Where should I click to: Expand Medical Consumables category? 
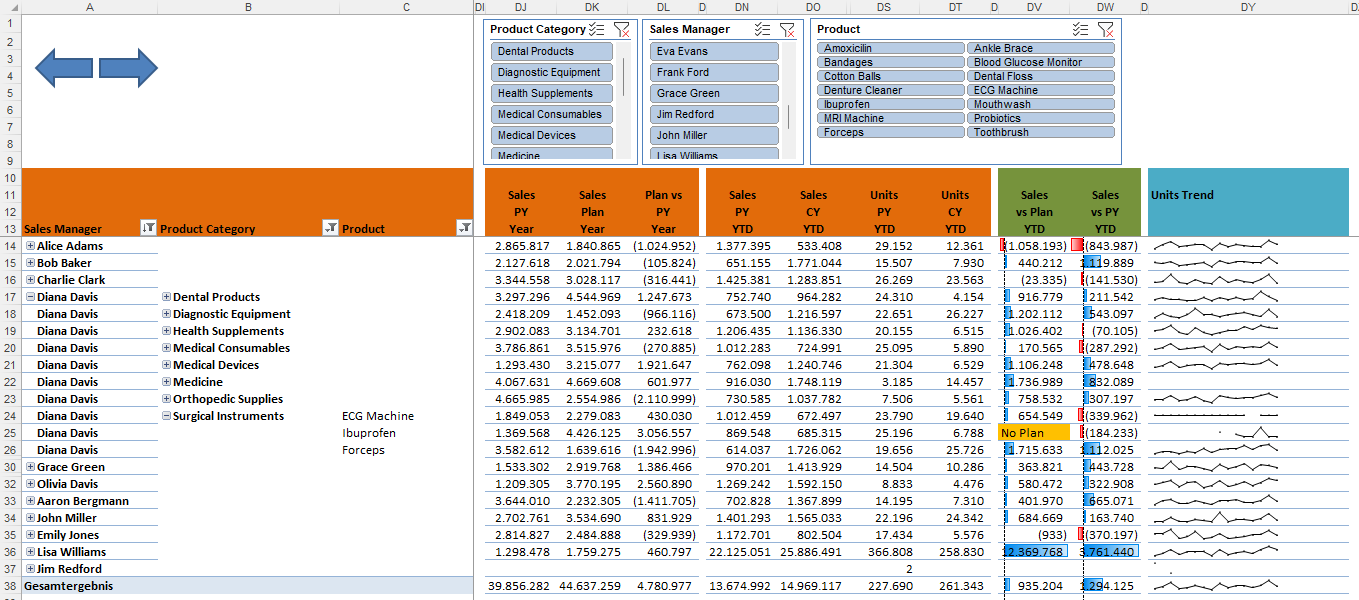click(166, 348)
